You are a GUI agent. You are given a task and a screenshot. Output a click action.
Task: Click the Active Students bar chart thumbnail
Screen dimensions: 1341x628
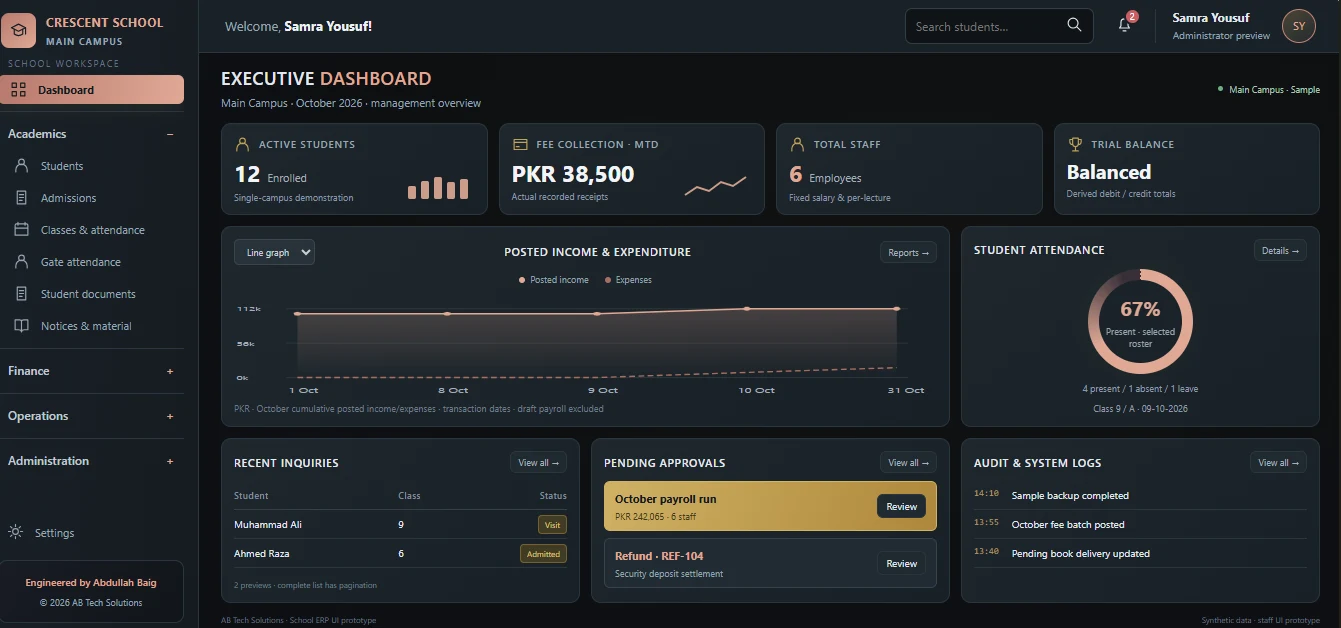pyautogui.click(x=438, y=188)
